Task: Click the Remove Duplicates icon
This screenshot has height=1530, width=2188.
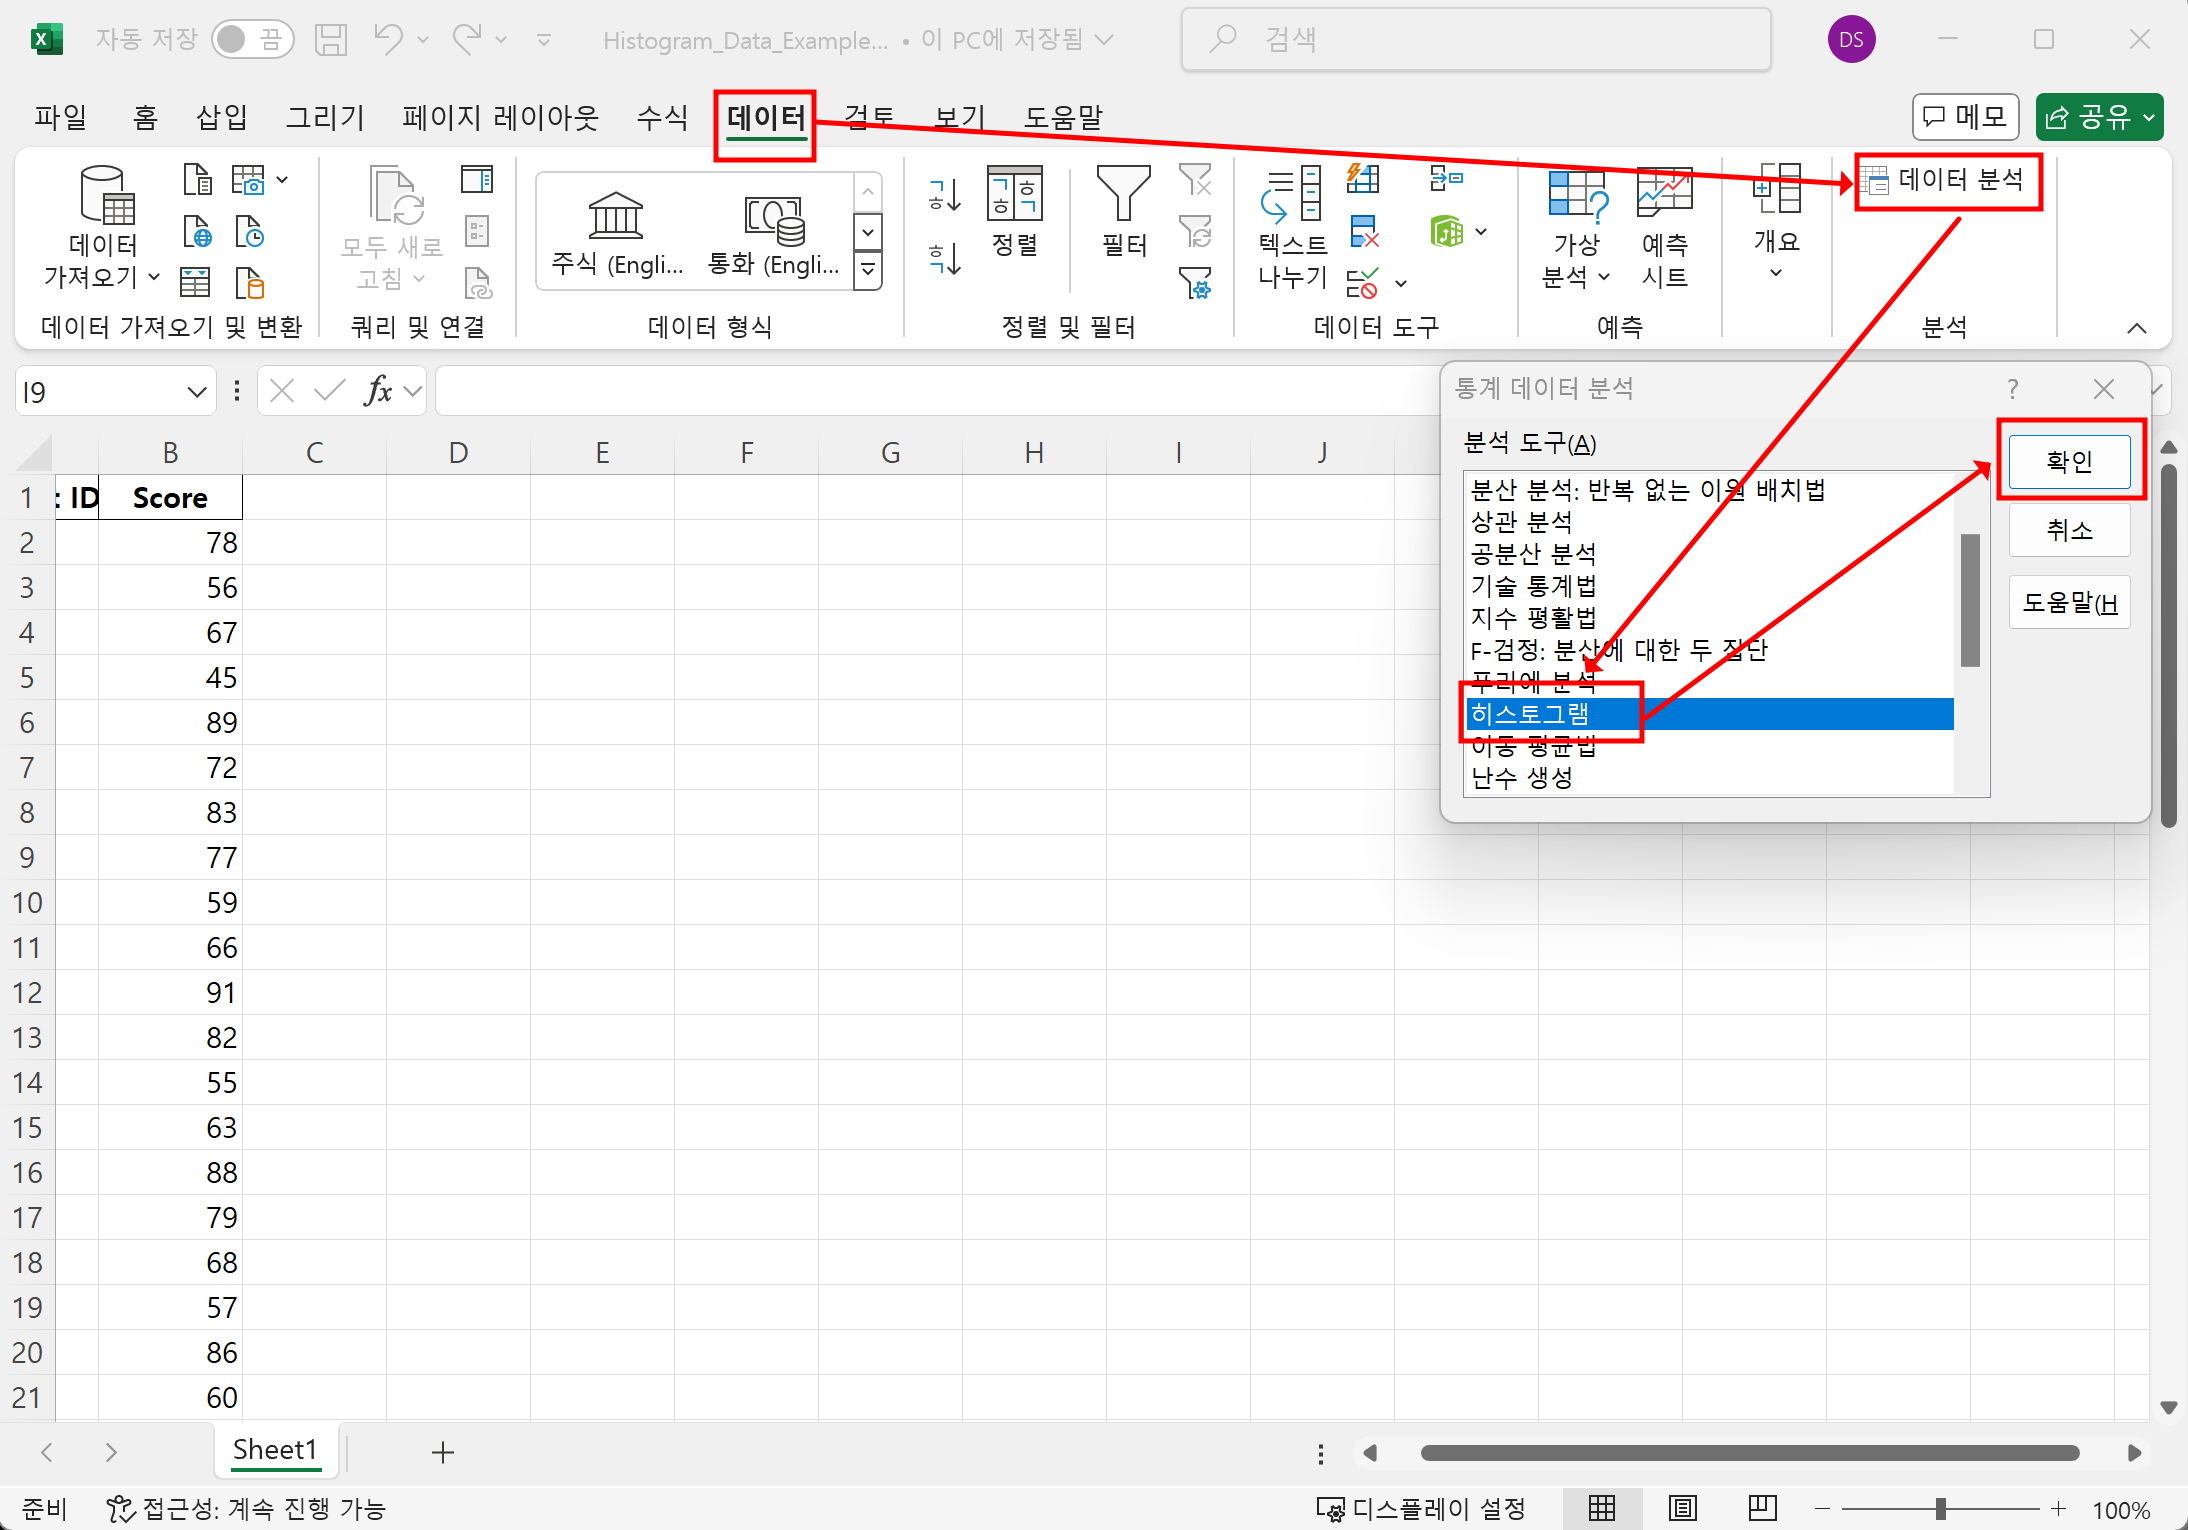Action: (x=1363, y=232)
